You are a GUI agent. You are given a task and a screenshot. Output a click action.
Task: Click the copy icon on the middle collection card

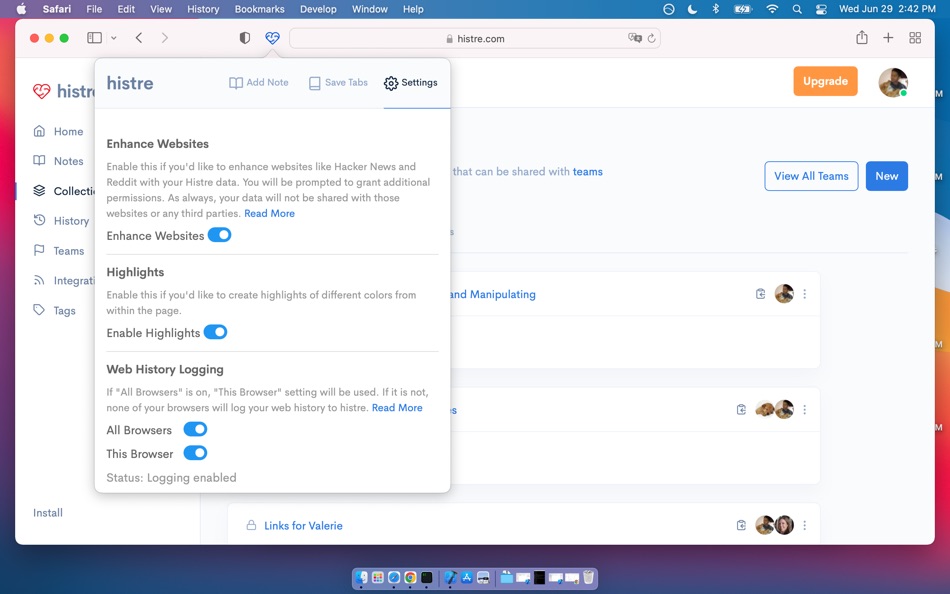tap(741, 410)
